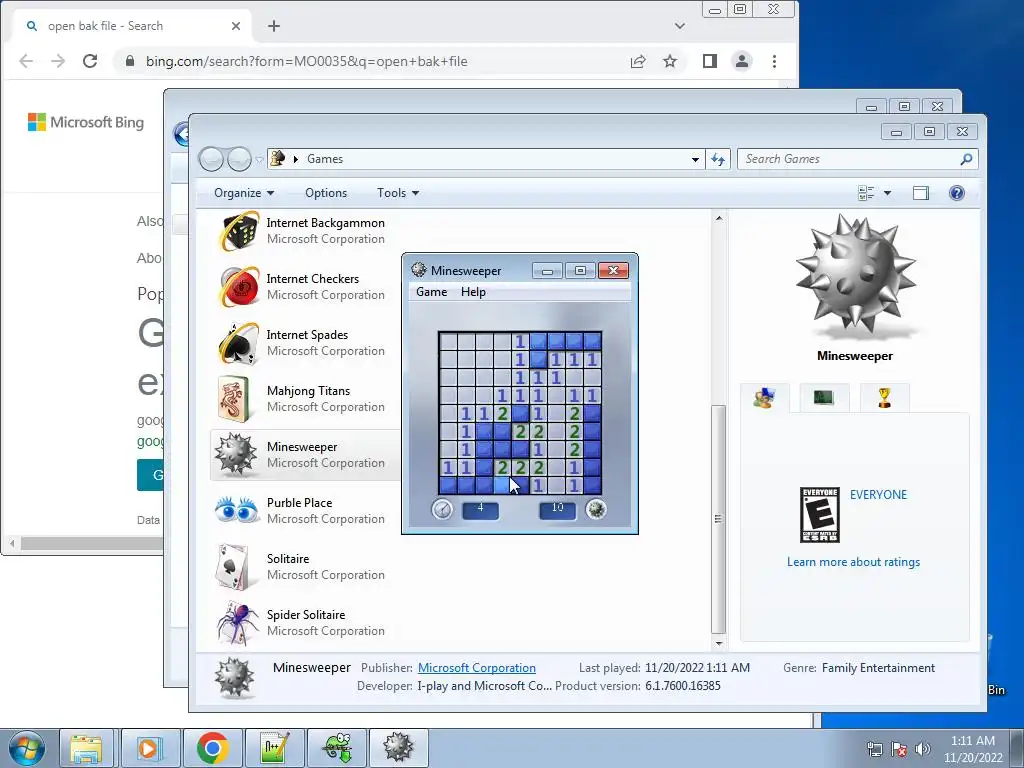
Task: Click the Chrome address bar URL
Action: [x=306, y=61]
